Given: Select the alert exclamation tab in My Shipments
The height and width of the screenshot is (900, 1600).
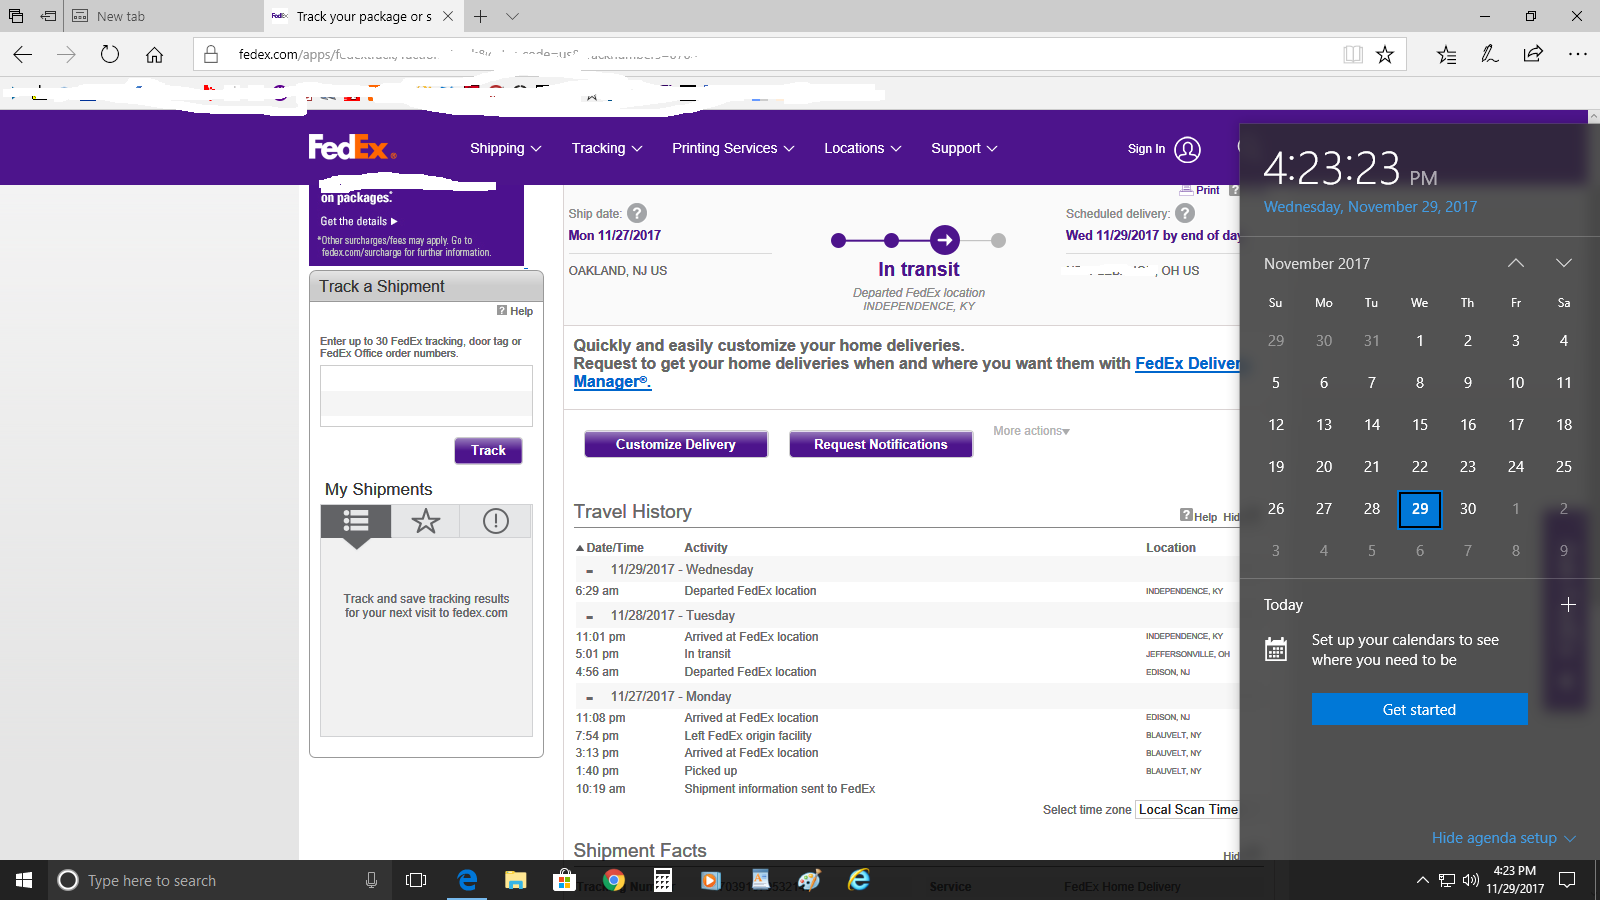Looking at the screenshot, I should (496, 521).
